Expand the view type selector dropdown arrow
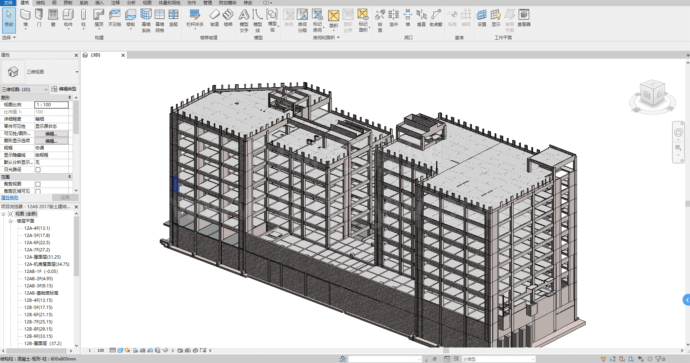690x363 pixels. 77,72
